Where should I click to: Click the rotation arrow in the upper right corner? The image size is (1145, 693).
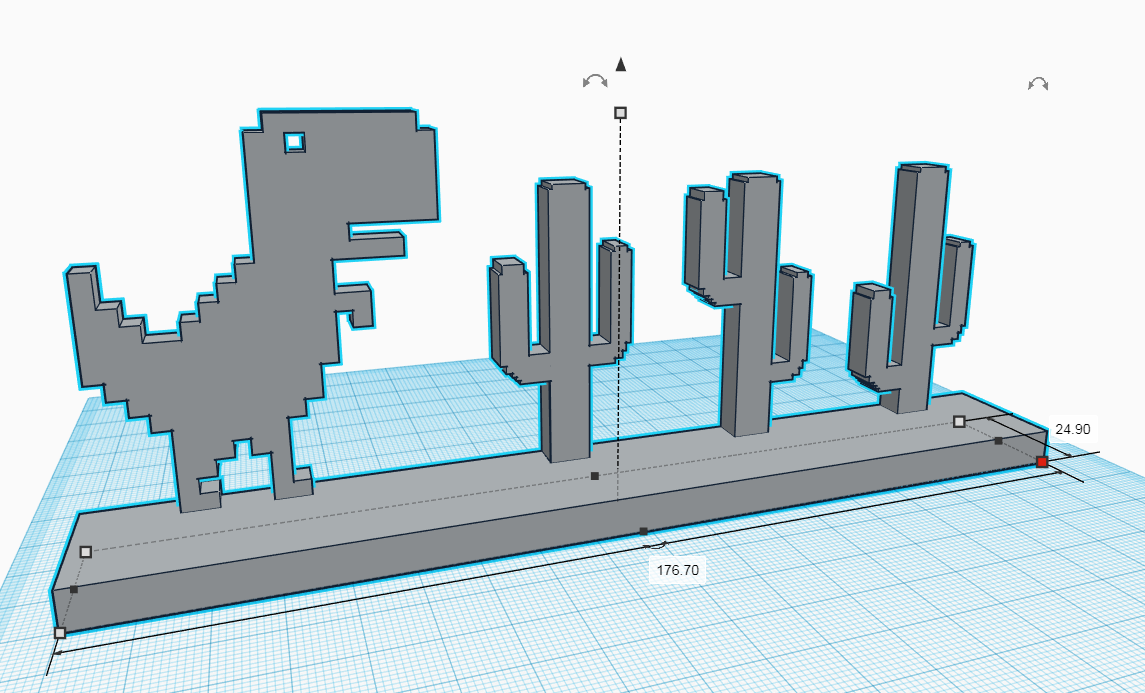(x=1038, y=84)
